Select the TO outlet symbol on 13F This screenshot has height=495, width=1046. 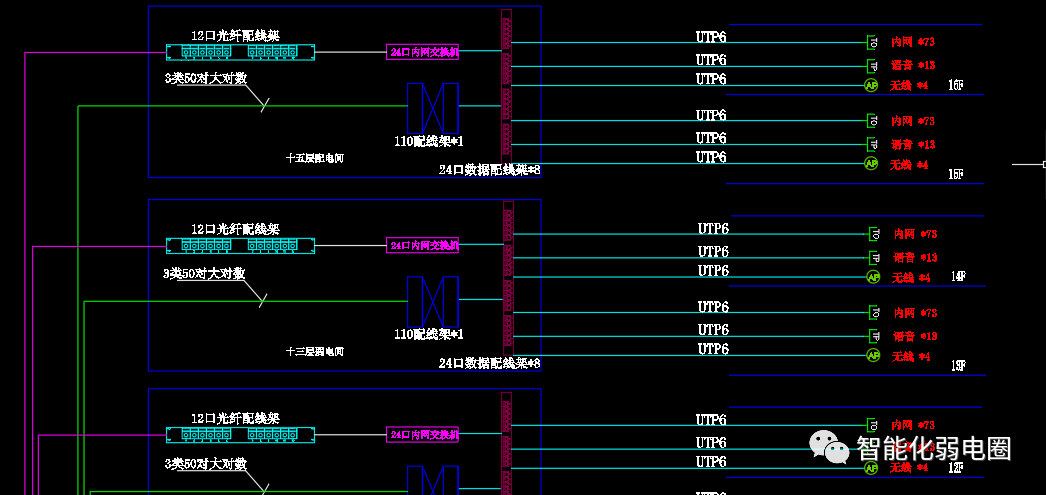point(875,312)
